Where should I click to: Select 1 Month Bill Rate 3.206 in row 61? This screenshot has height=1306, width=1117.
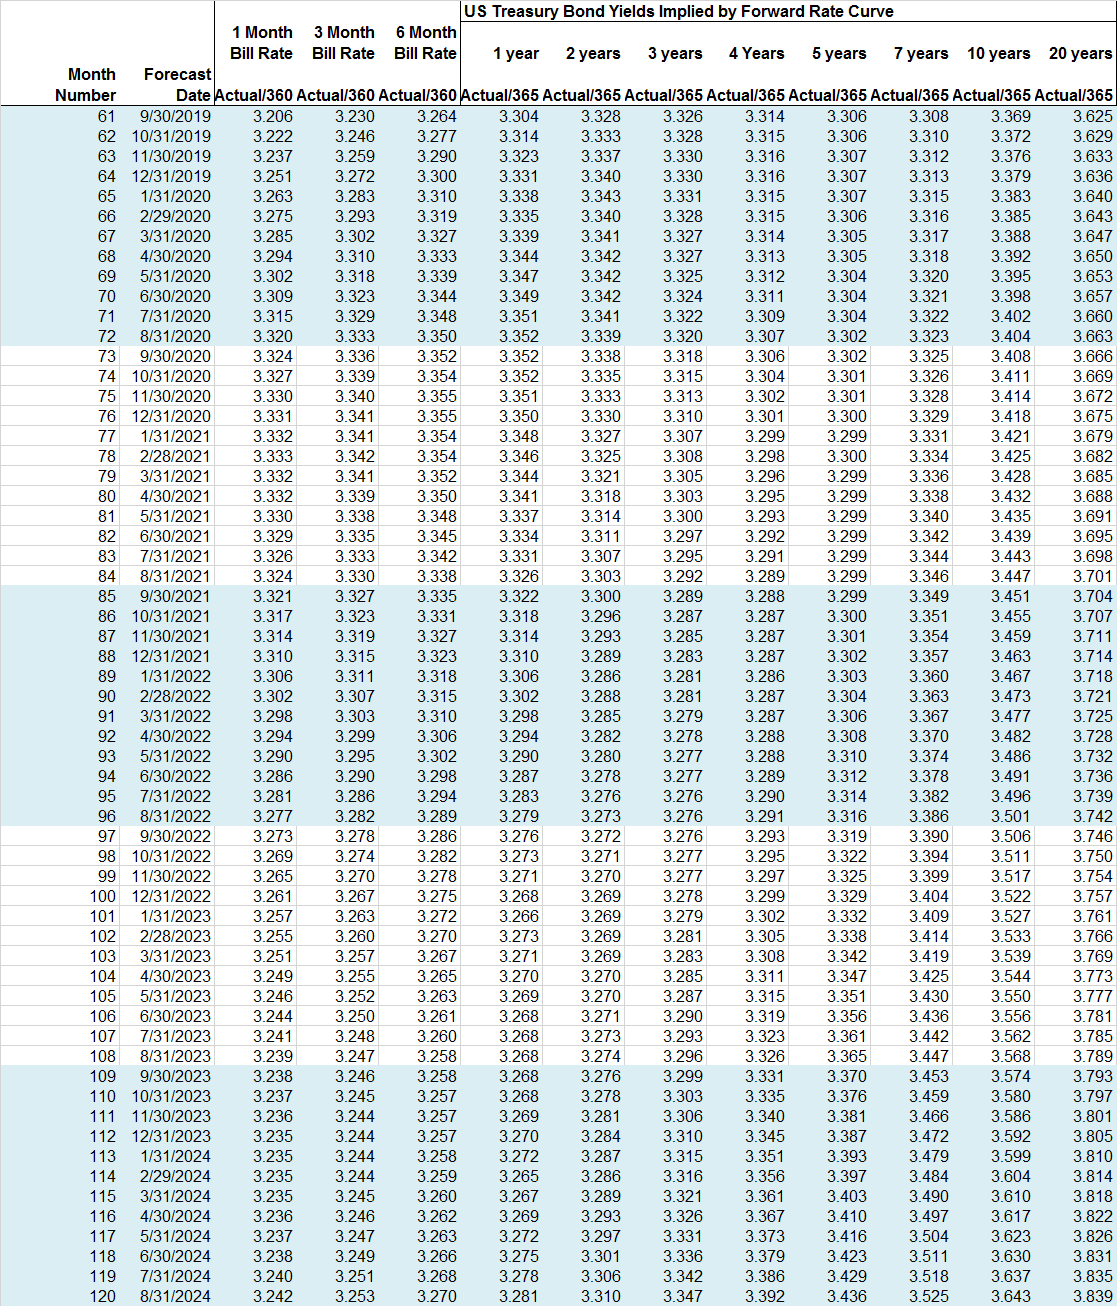[x=273, y=116]
